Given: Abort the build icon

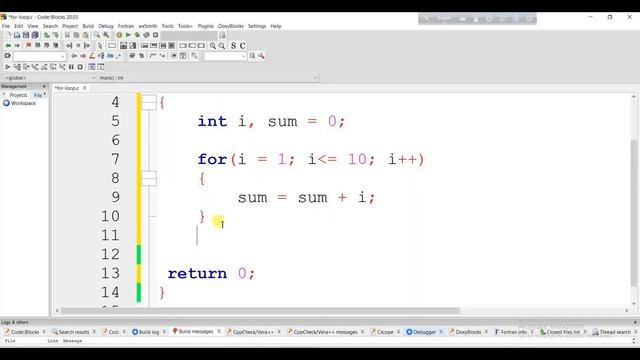Looking at the screenshot, I should [156, 35].
